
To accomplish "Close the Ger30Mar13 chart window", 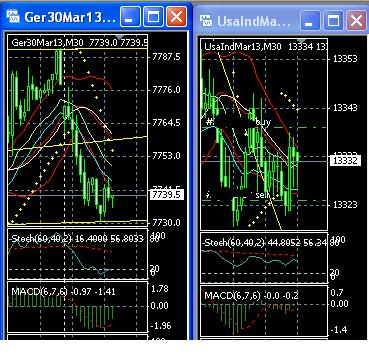I will coord(177,17).
